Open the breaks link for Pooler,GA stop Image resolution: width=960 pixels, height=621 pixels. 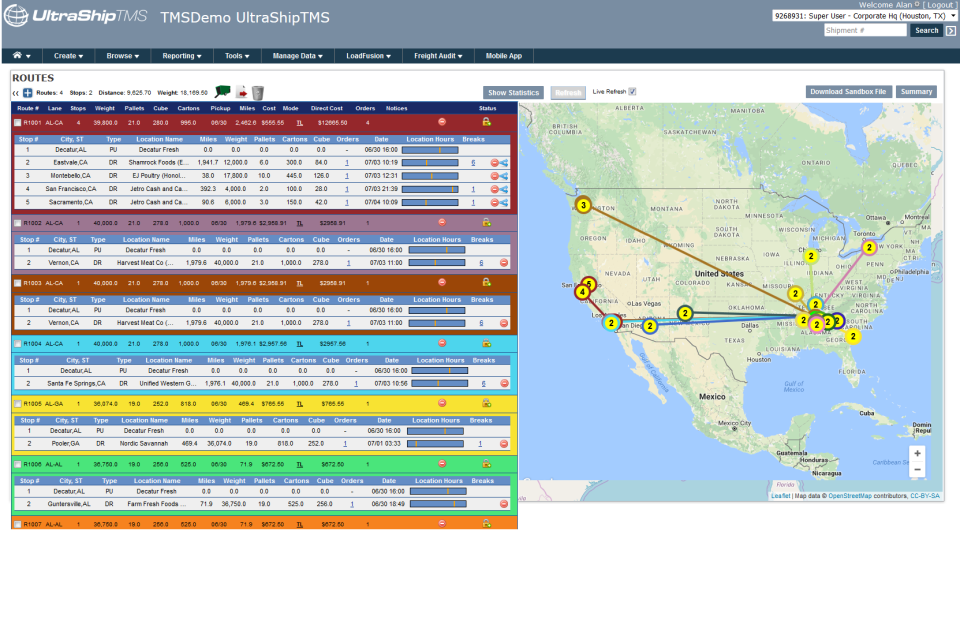(x=480, y=443)
